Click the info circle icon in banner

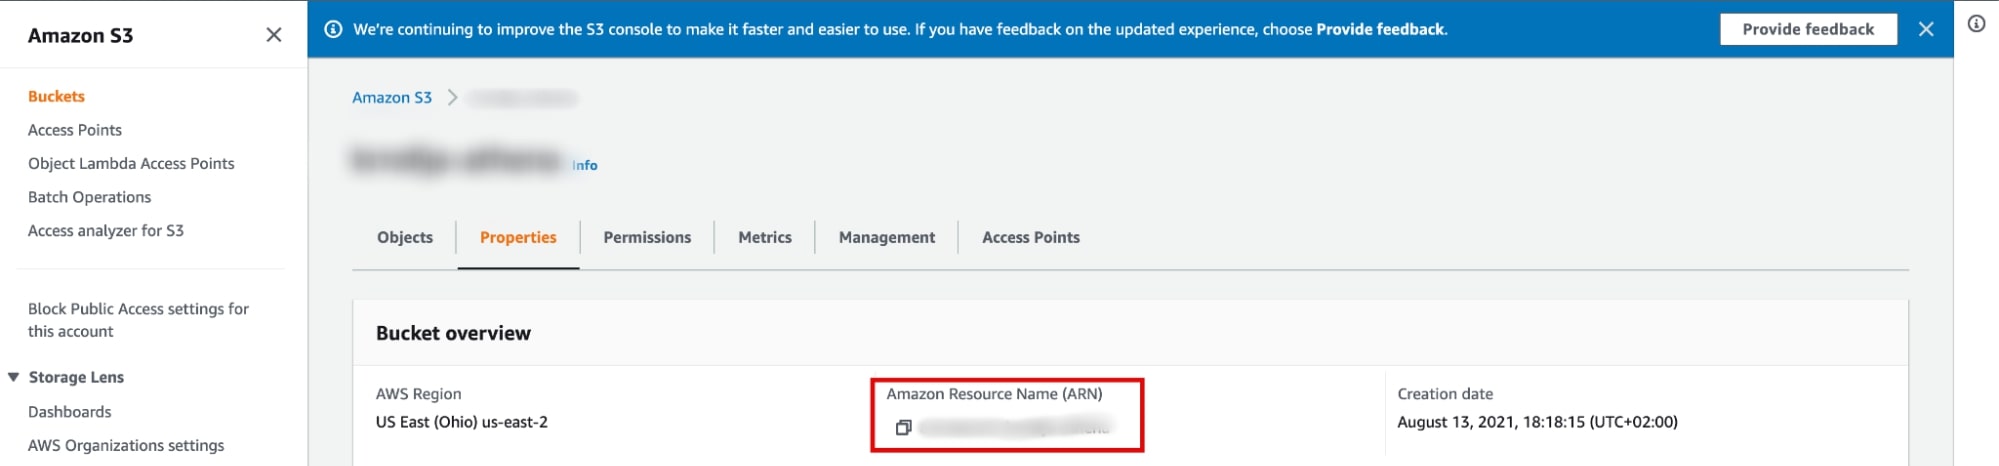[x=334, y=29]
